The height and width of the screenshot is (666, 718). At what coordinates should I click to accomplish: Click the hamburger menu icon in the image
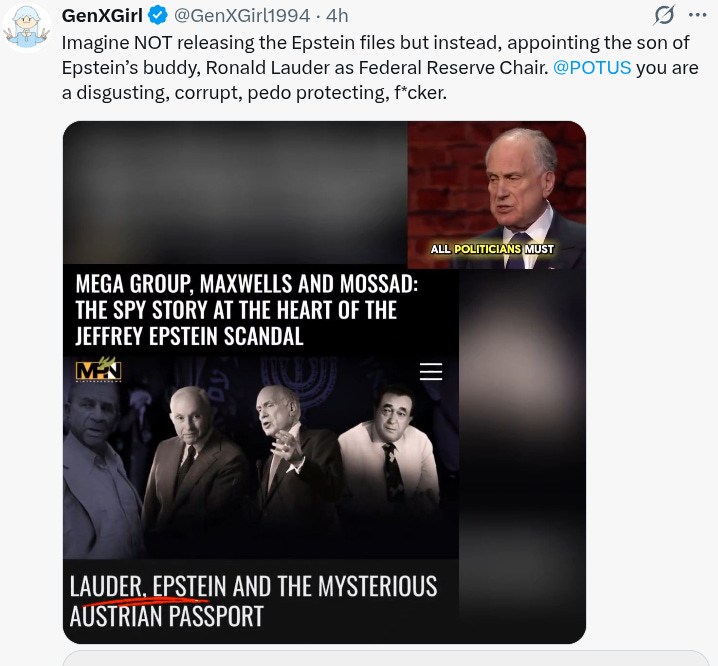[x=431, y=371]
